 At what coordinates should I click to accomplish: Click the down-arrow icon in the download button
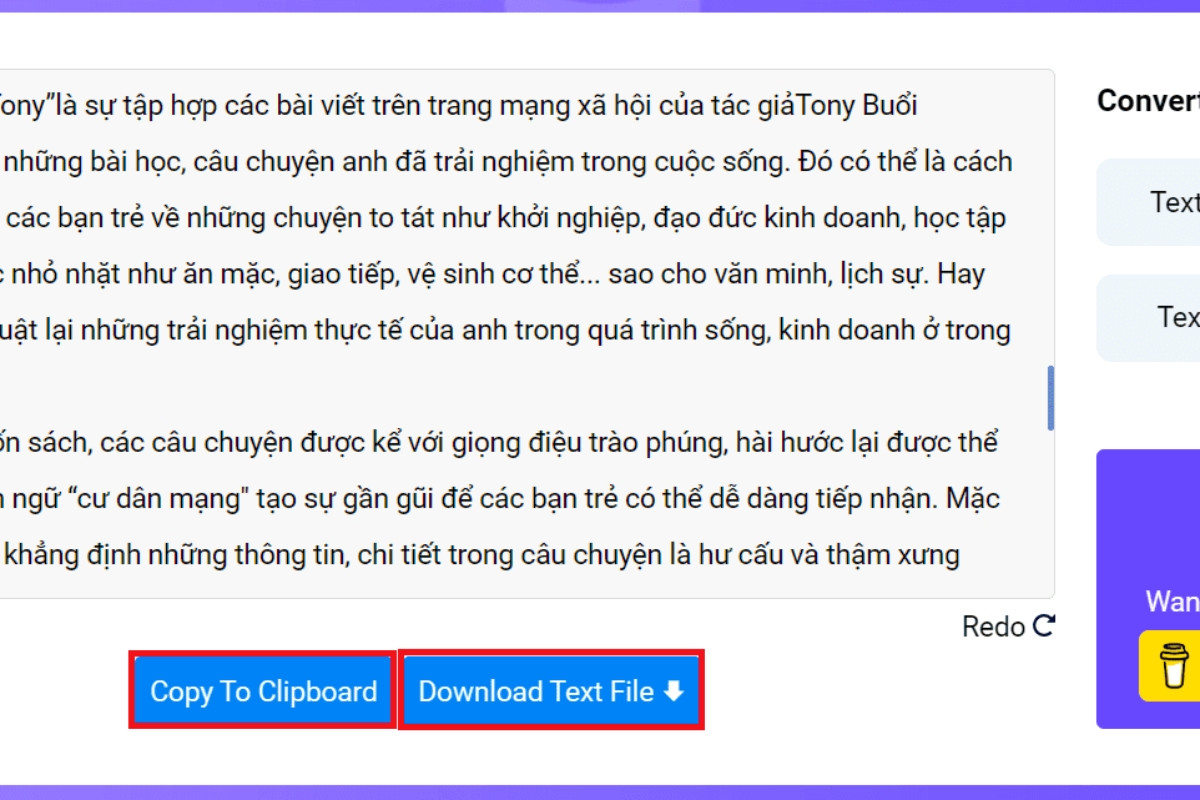pyautogui.click(x=674, y=691)
